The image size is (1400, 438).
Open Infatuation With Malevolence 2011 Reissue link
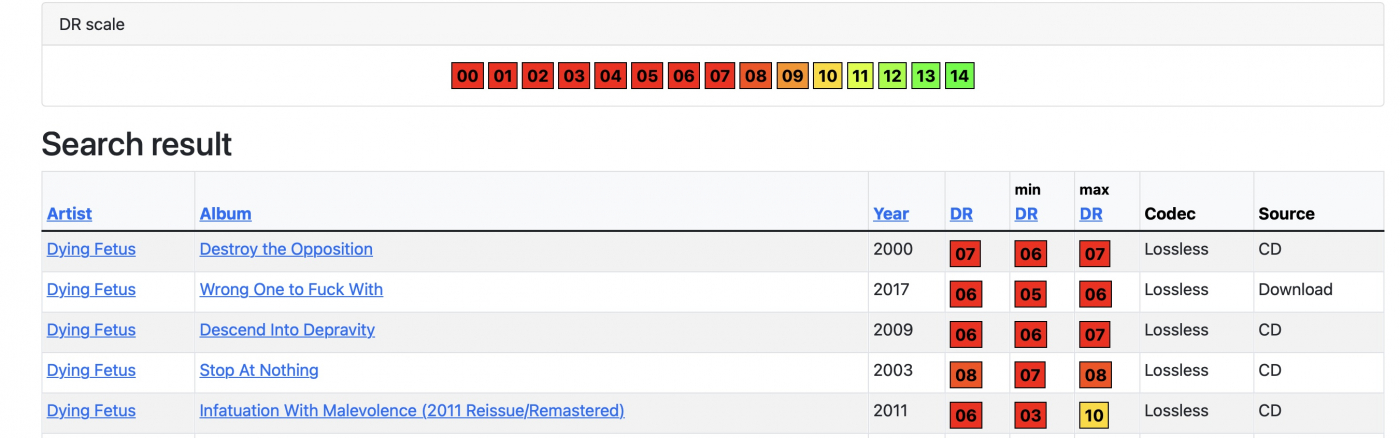(x=411, y=410)
